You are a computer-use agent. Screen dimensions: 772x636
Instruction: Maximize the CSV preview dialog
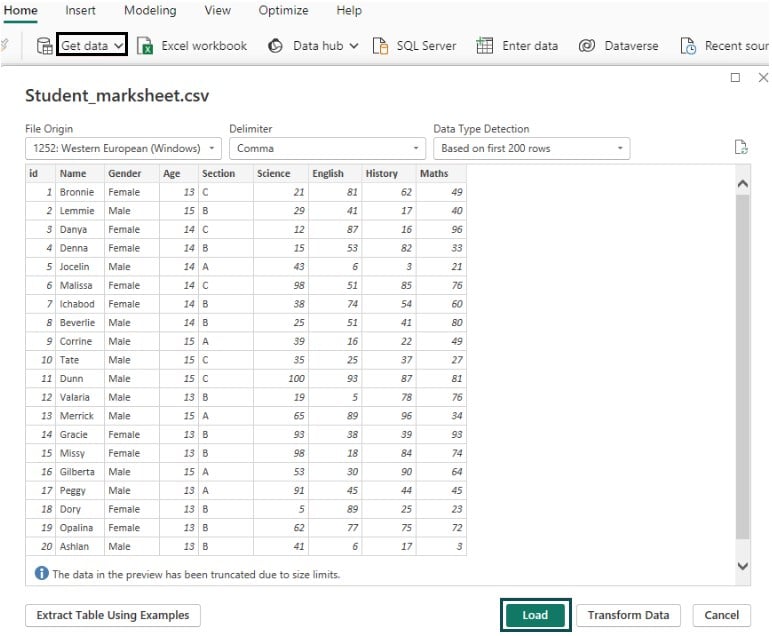[x=735, y=77]
